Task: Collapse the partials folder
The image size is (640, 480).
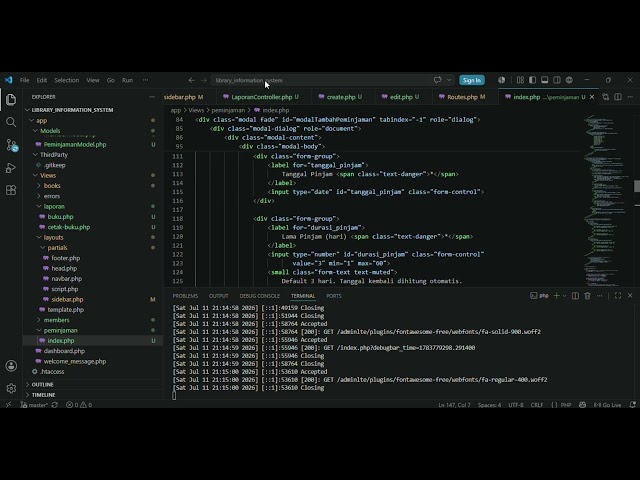Action: click(57, 248)
